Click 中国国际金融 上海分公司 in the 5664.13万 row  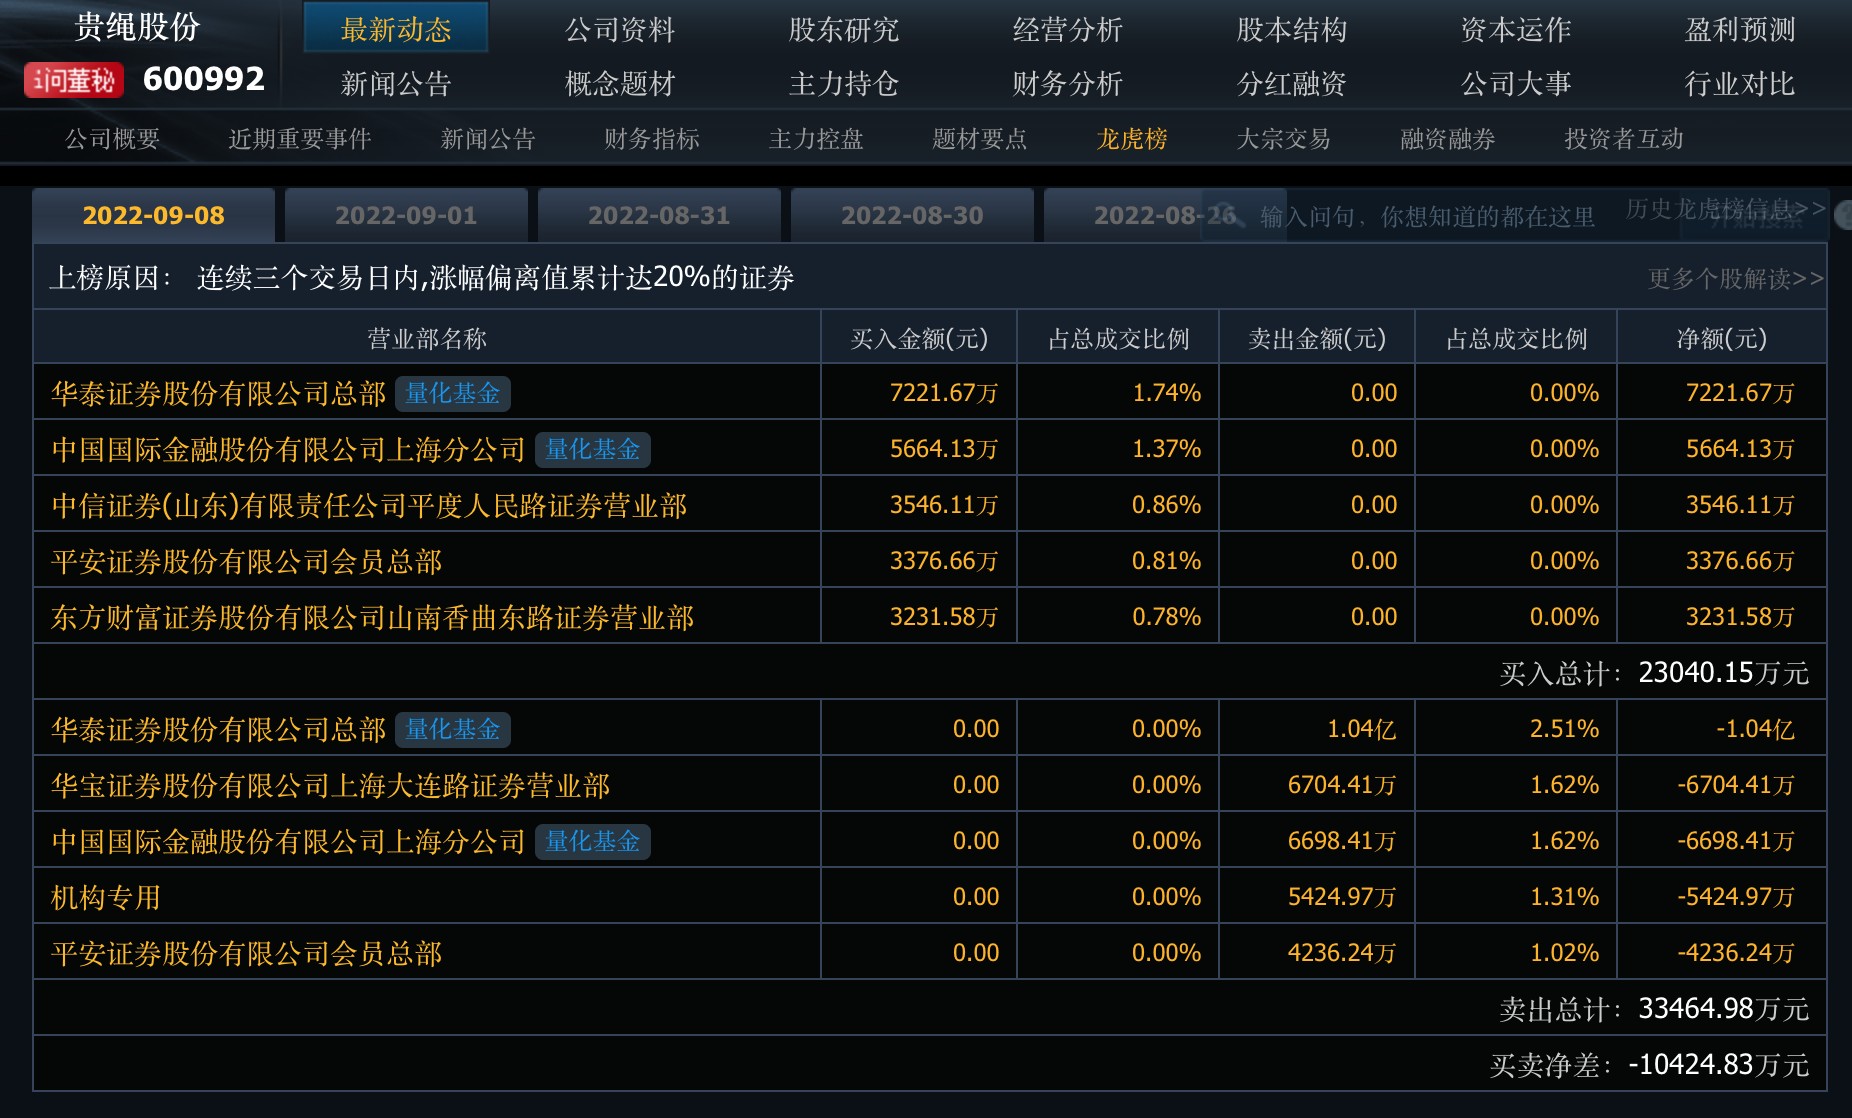[x=288, y=449]
